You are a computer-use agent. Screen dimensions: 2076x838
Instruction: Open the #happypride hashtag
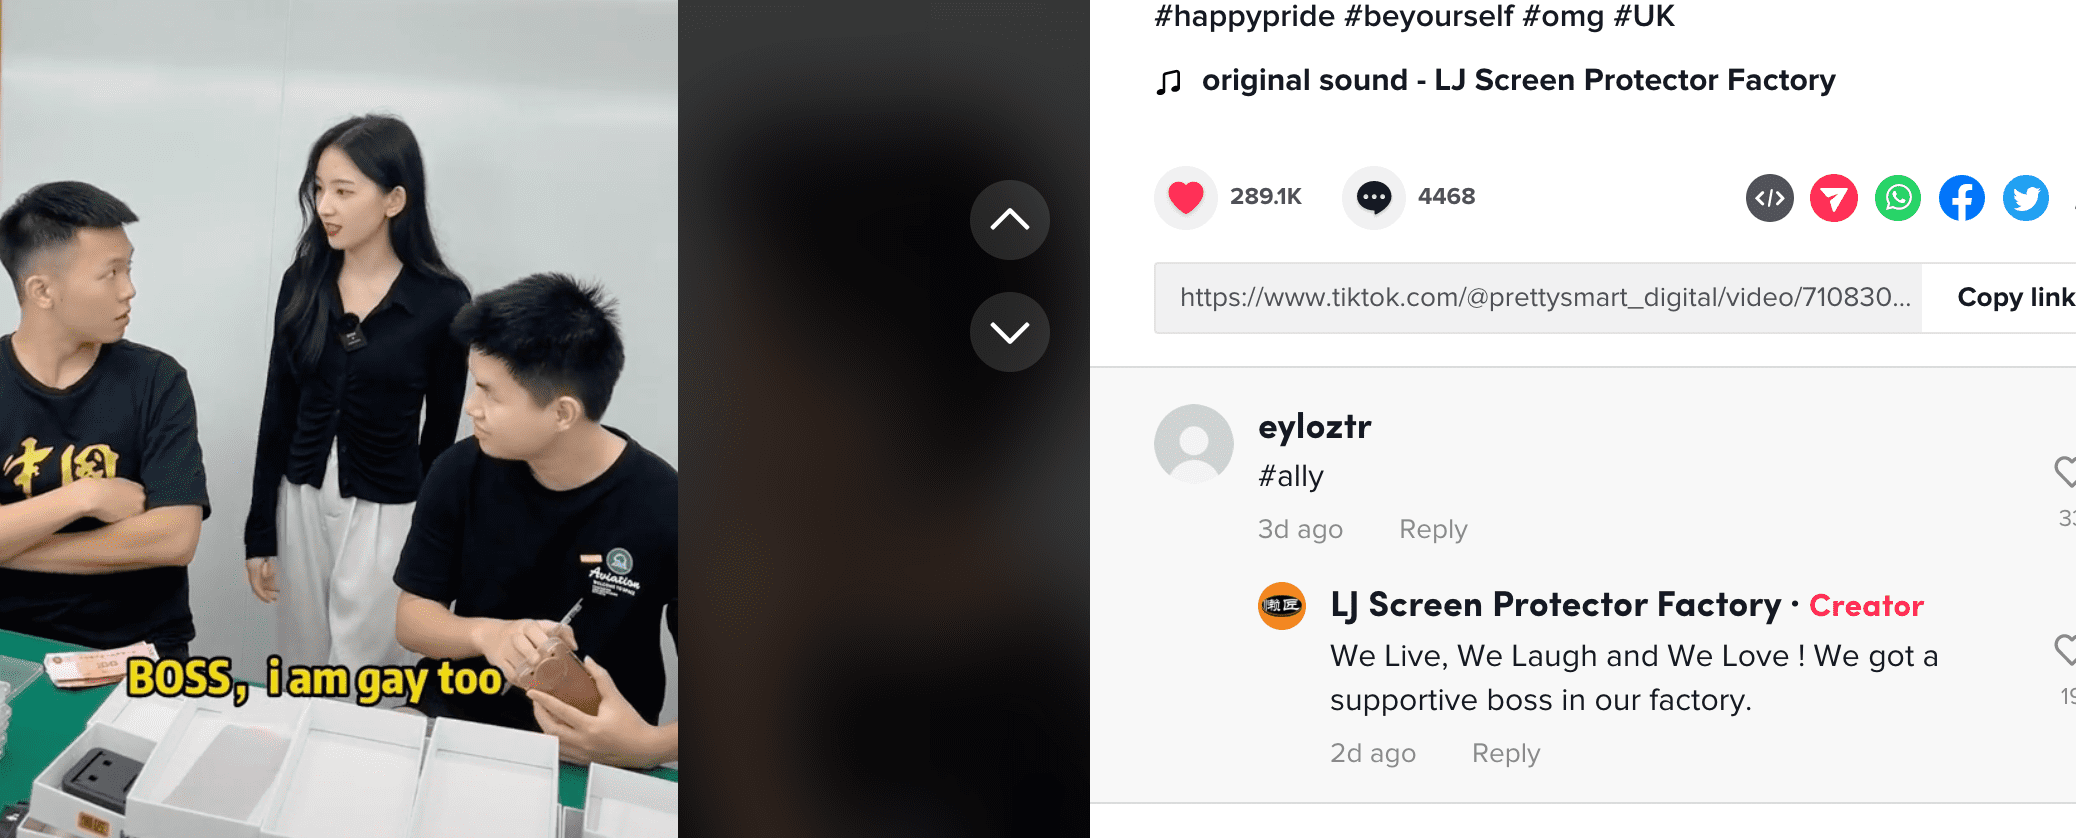[1244, 16]
